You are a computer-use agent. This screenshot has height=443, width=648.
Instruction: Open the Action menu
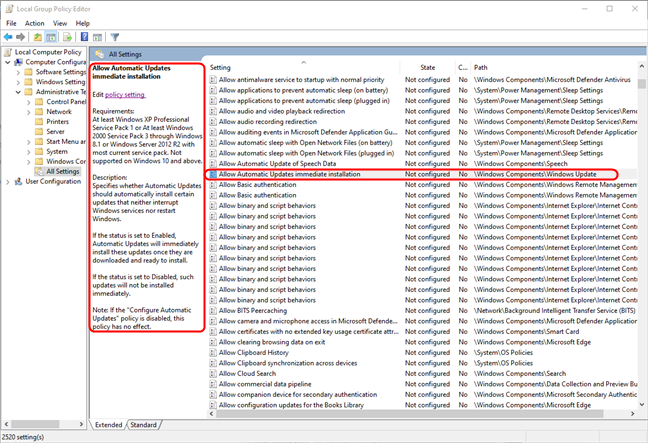[34, 24]
